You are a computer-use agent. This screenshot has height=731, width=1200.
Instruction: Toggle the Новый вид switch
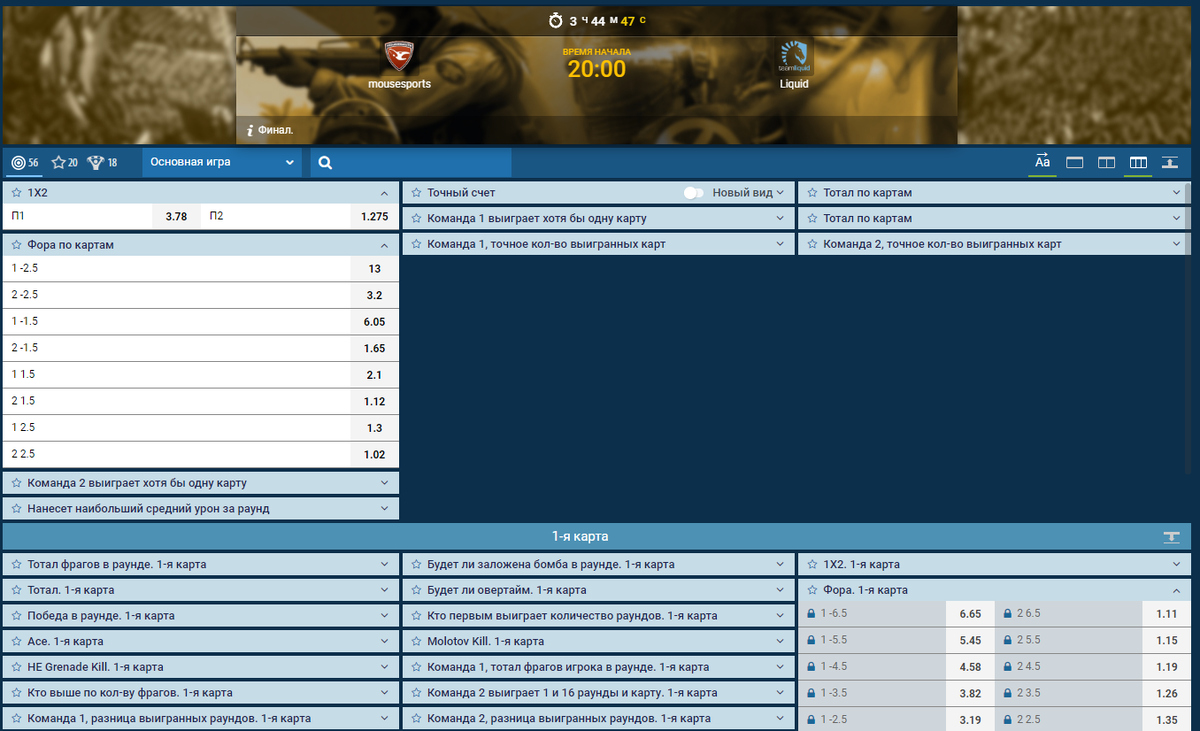coord(694,192)
